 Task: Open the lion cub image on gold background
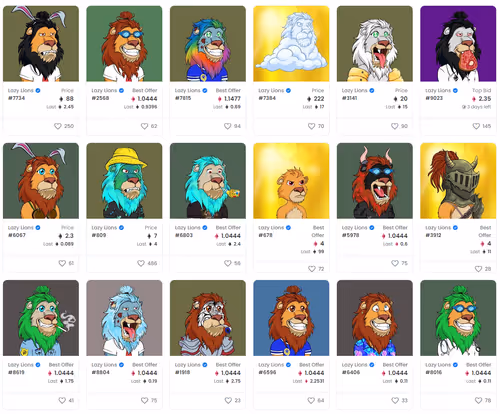tap(291, 181)
